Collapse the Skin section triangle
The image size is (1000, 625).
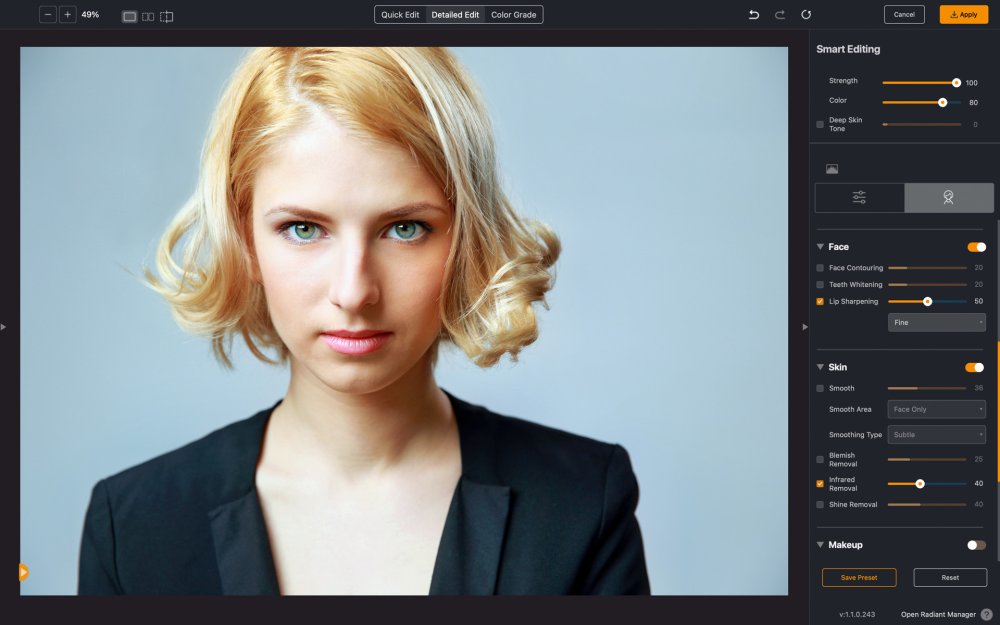coord(820,367)
